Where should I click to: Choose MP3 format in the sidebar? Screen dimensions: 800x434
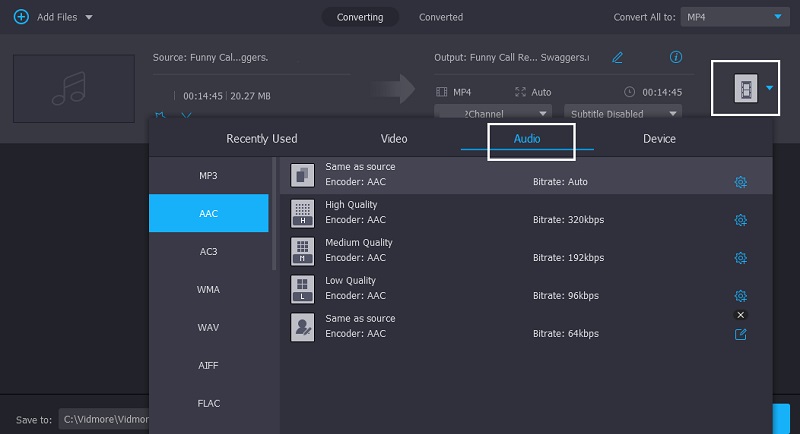208,175
